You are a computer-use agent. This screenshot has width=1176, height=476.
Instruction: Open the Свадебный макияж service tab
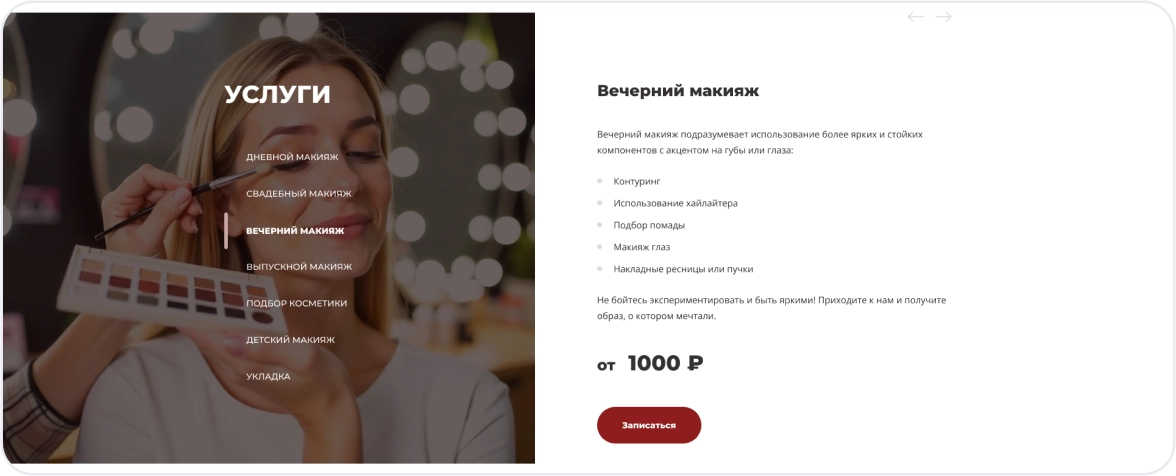(298, 193)
